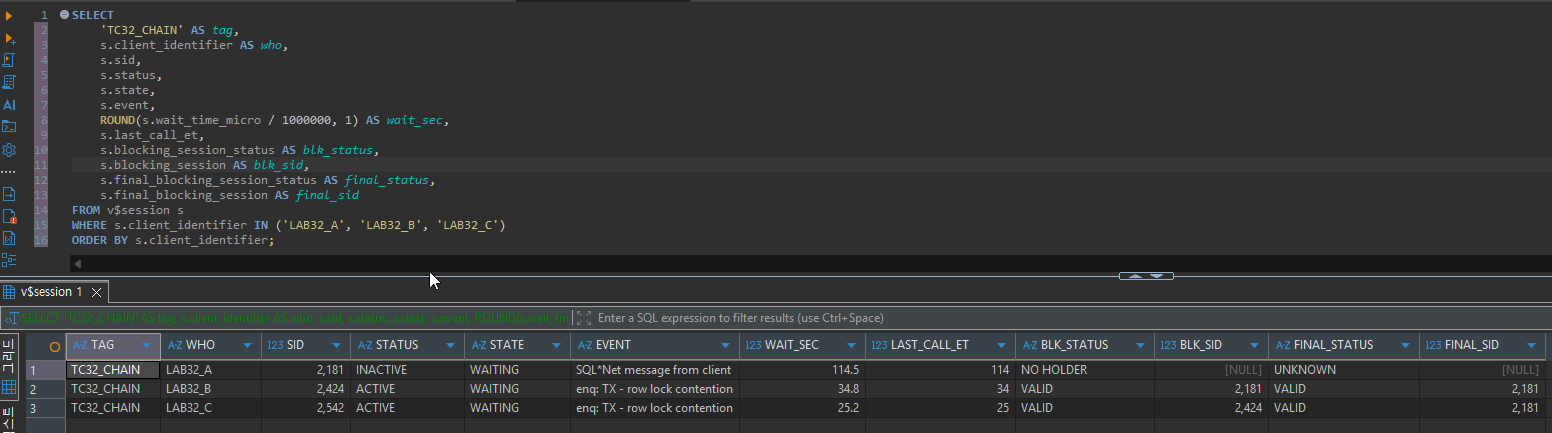Screen dimensions: 1552x433
Task: Click the 25.2 wait seconds cell
Action: pyautogui.click(x=802, y=408)
